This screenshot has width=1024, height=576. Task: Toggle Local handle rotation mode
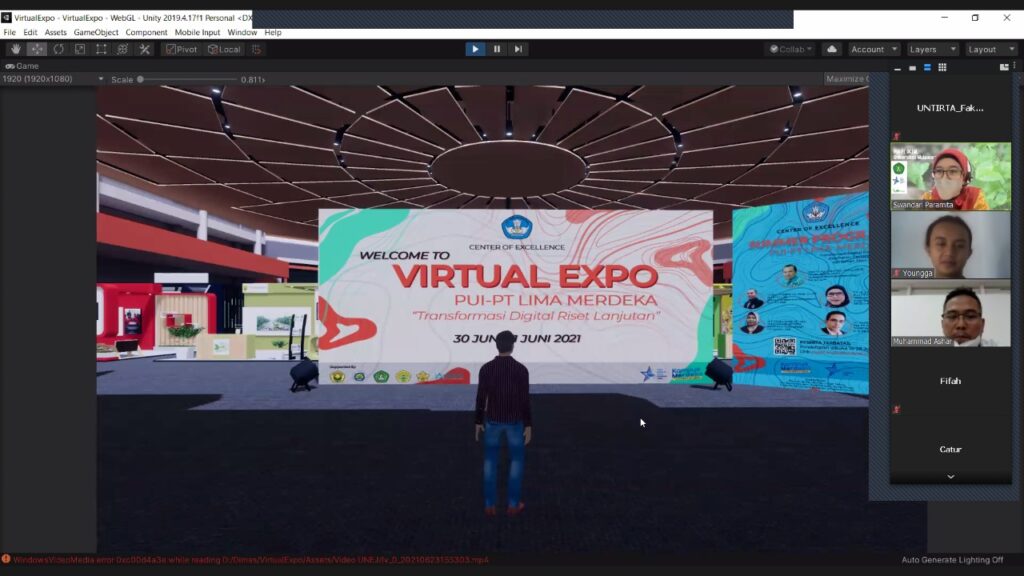[x=225, y=49]
